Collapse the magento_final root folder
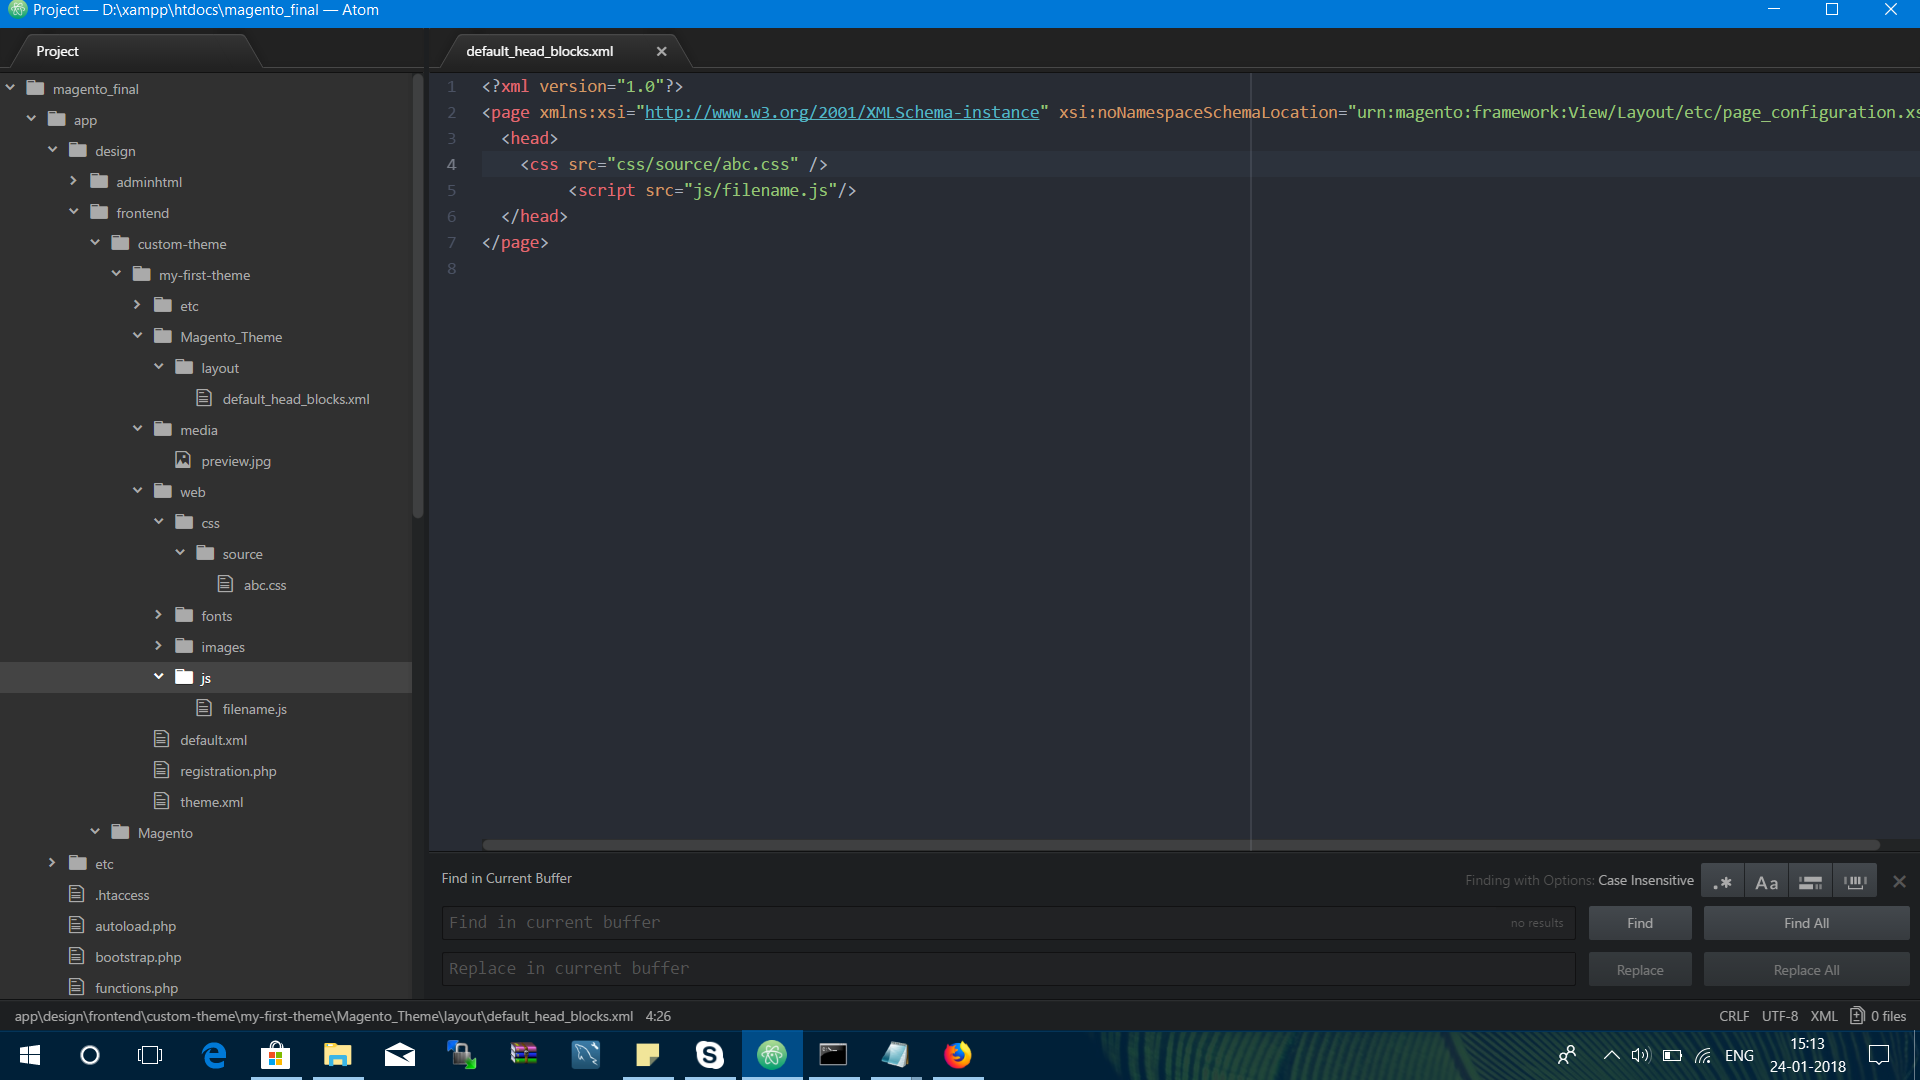The height and width of the screenshot is (1080, 1920). [10, 88]
